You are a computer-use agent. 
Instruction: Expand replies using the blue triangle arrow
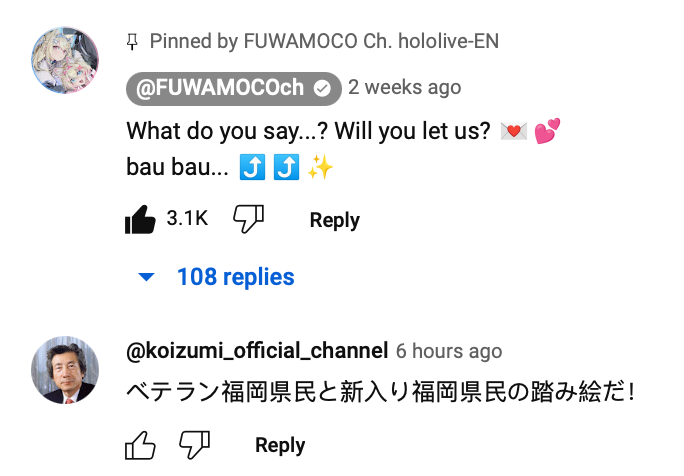[x=146, y=277]
